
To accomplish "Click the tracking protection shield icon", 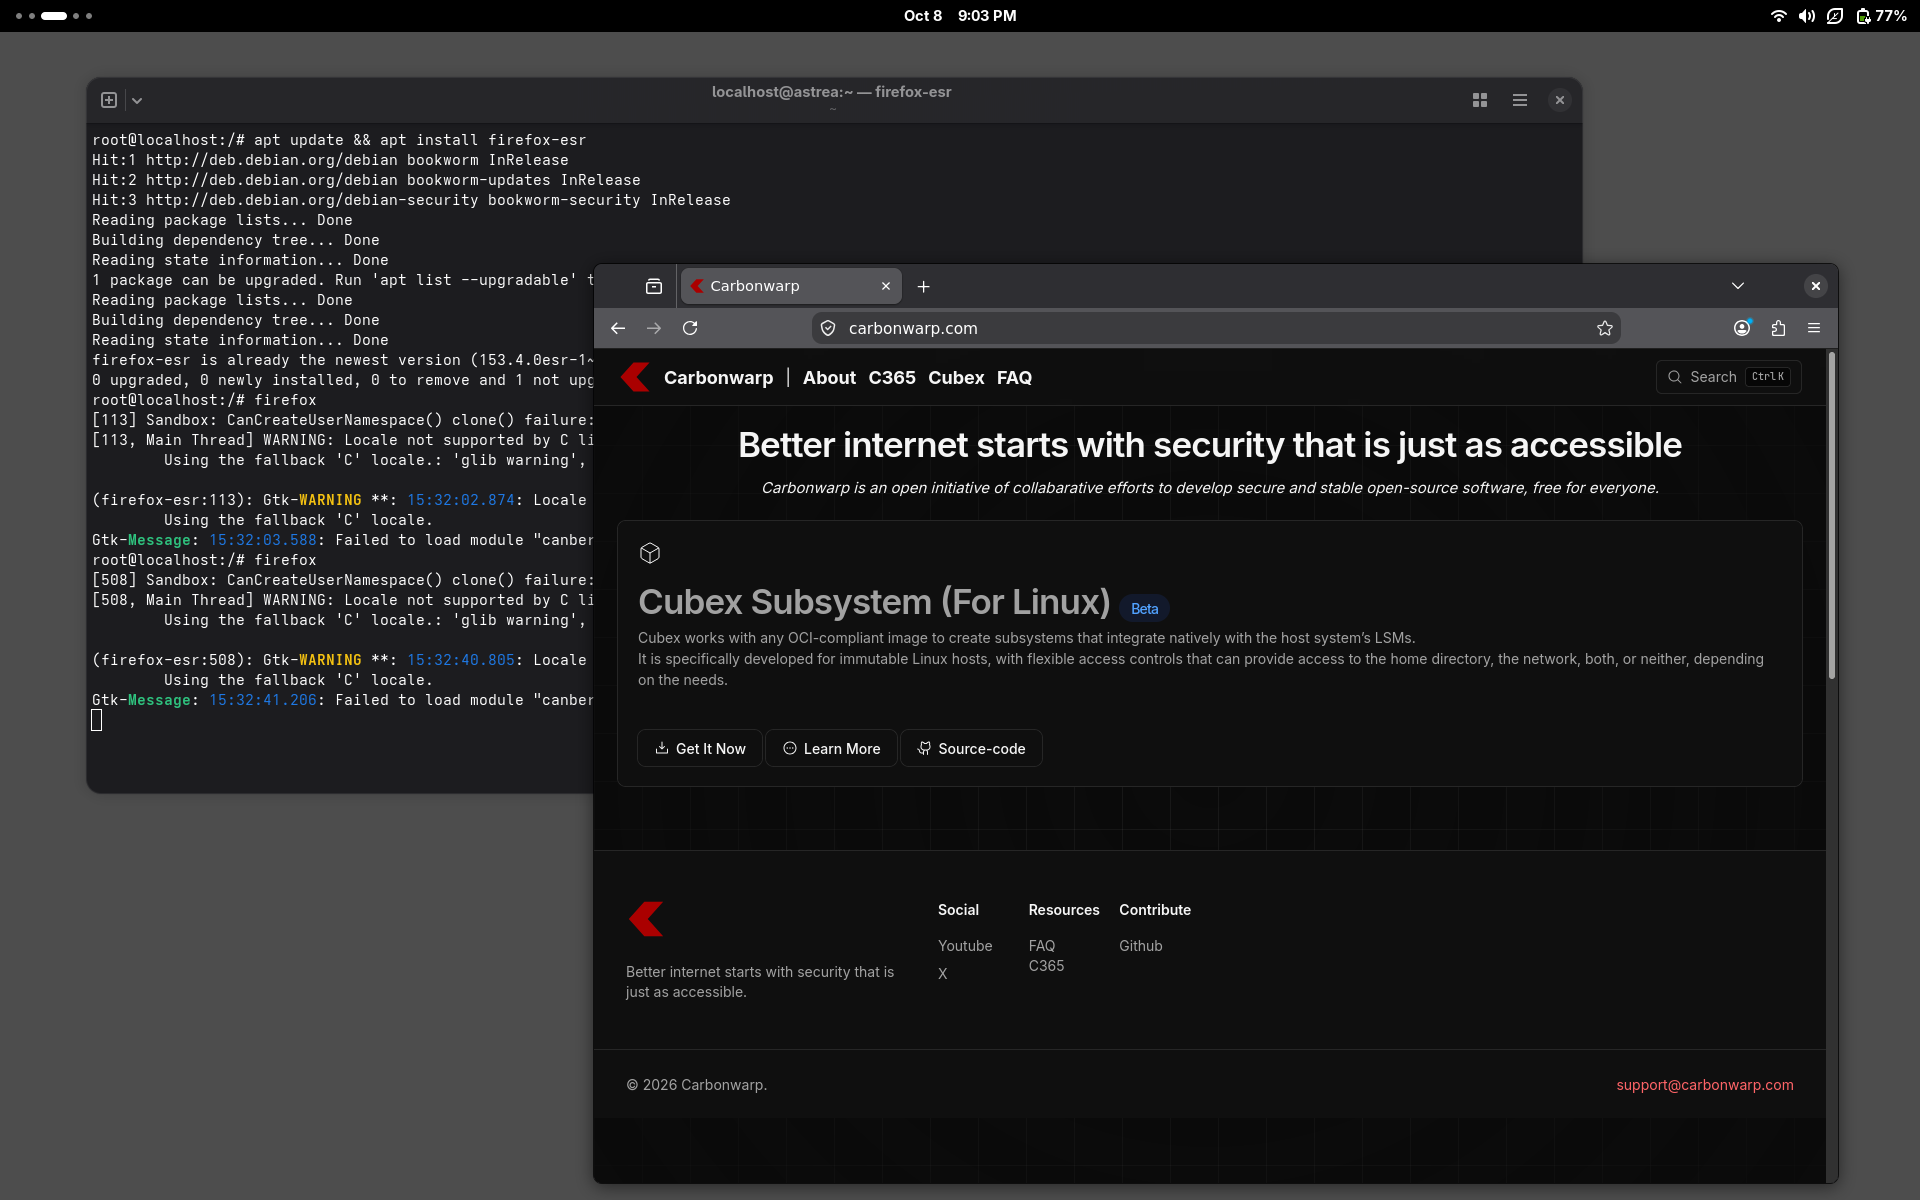I will coord(828,328).
